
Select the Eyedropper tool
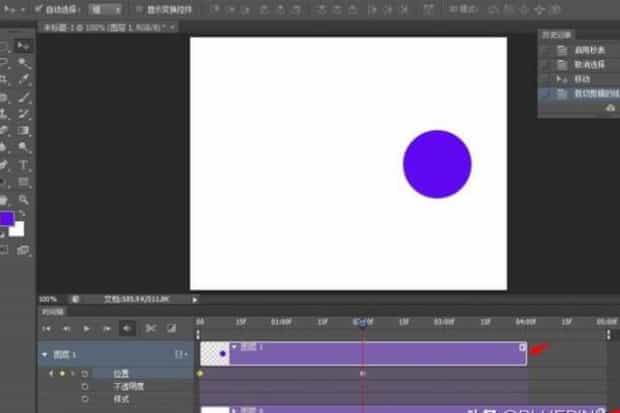(x=24, y=79)
